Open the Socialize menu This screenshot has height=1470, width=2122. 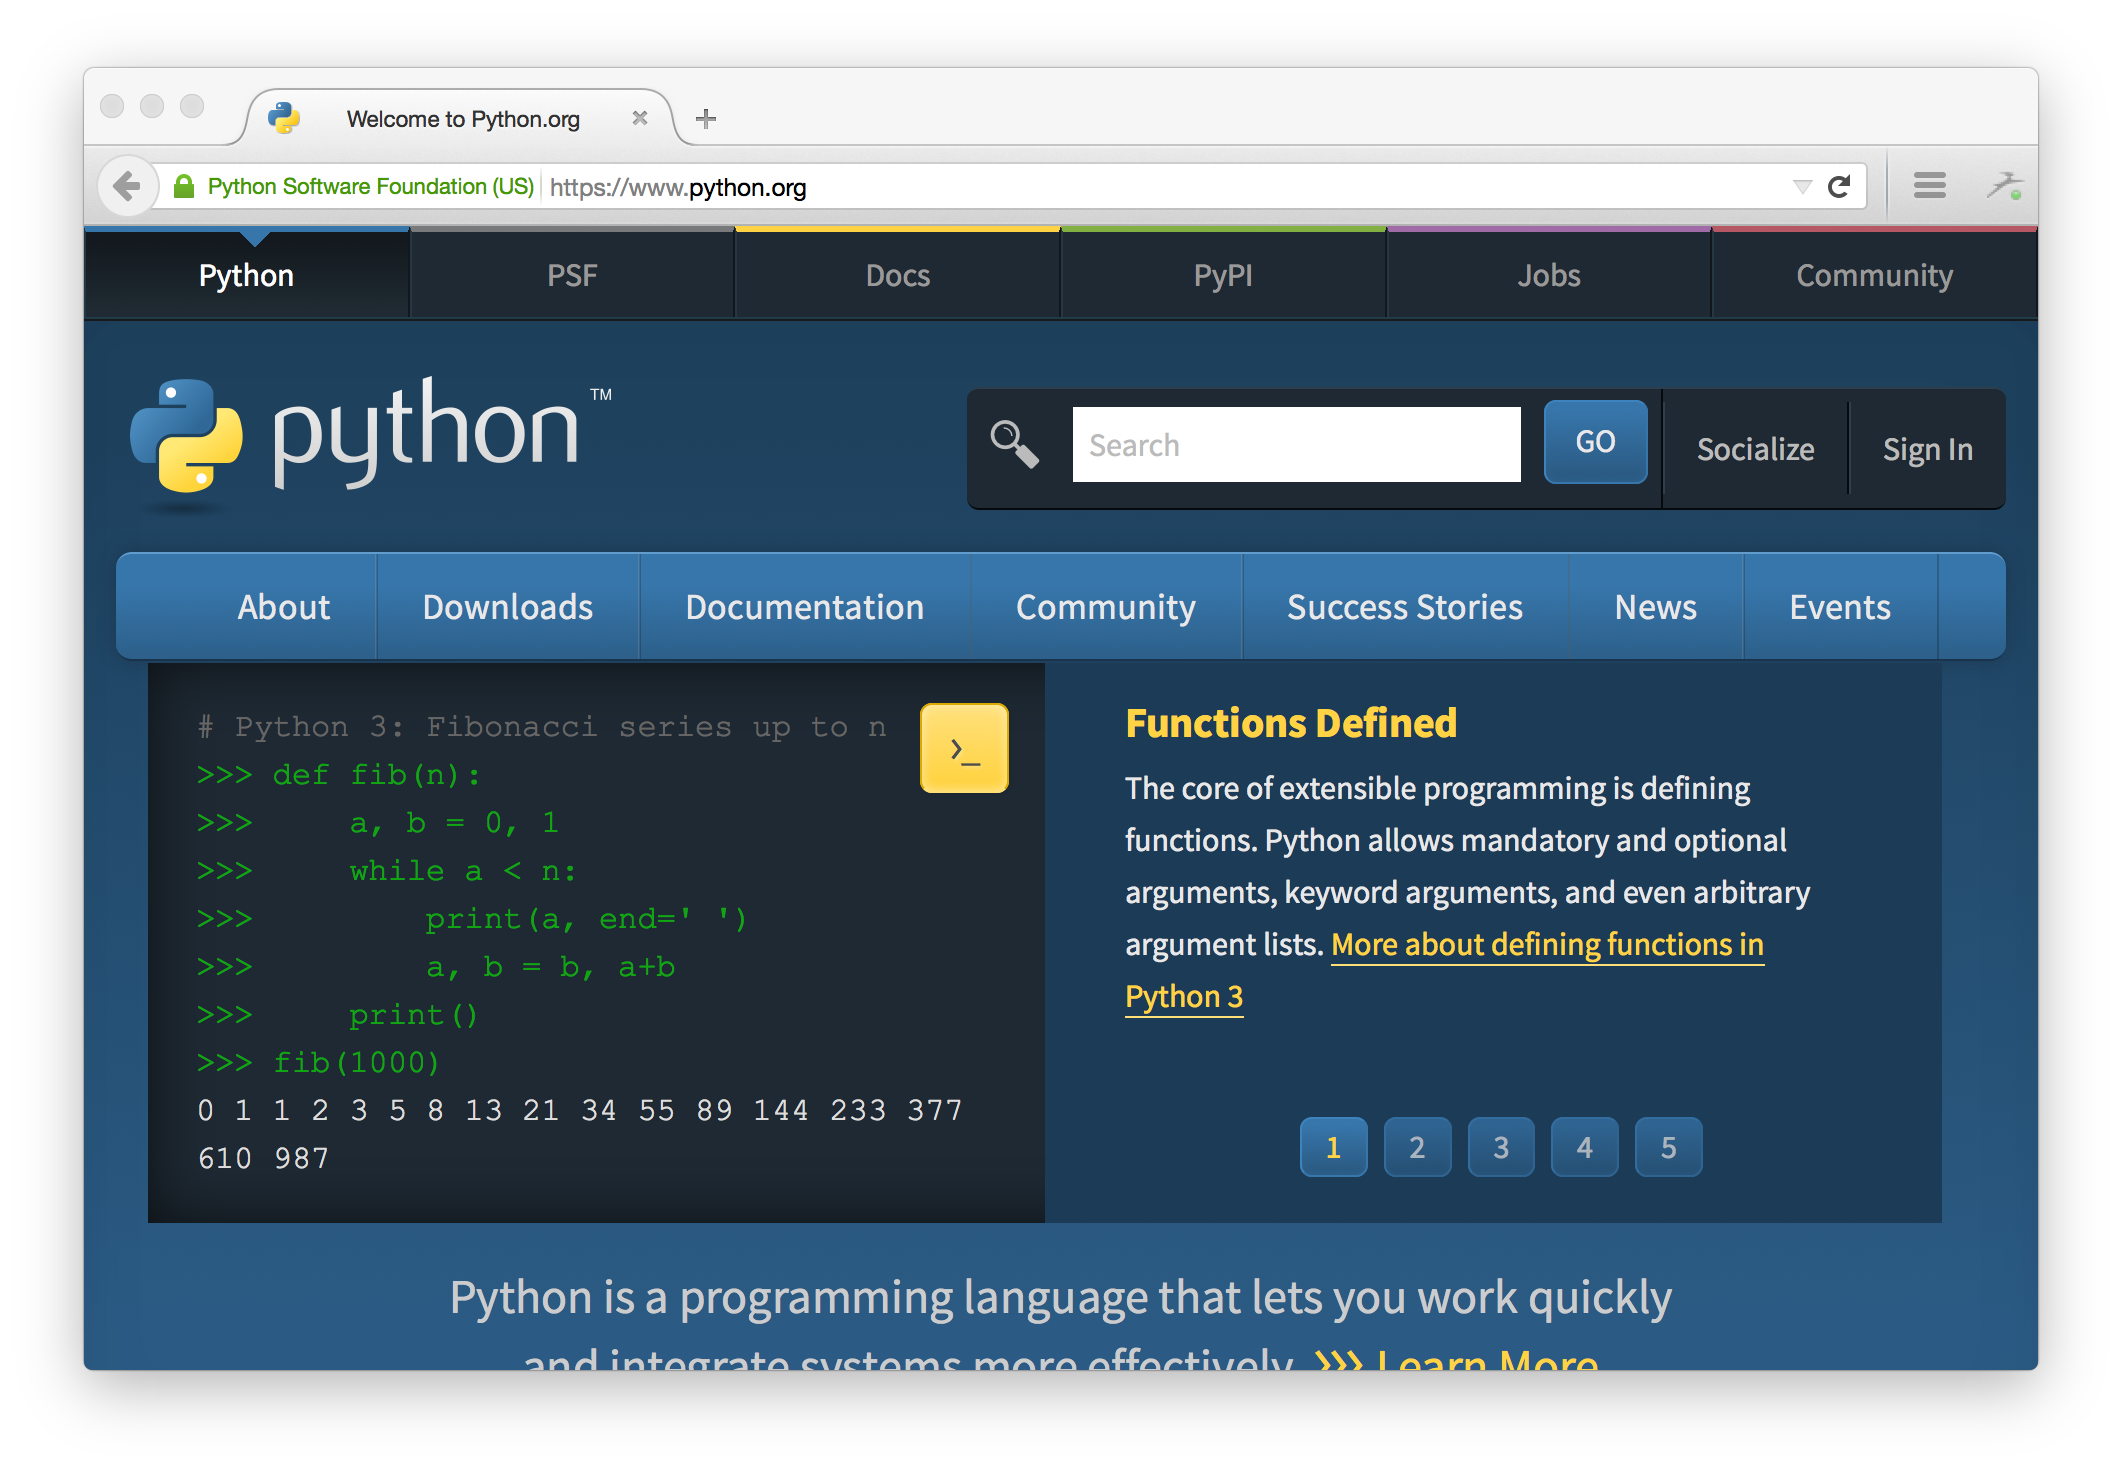pyautogui.click(x=1755, y=449)
